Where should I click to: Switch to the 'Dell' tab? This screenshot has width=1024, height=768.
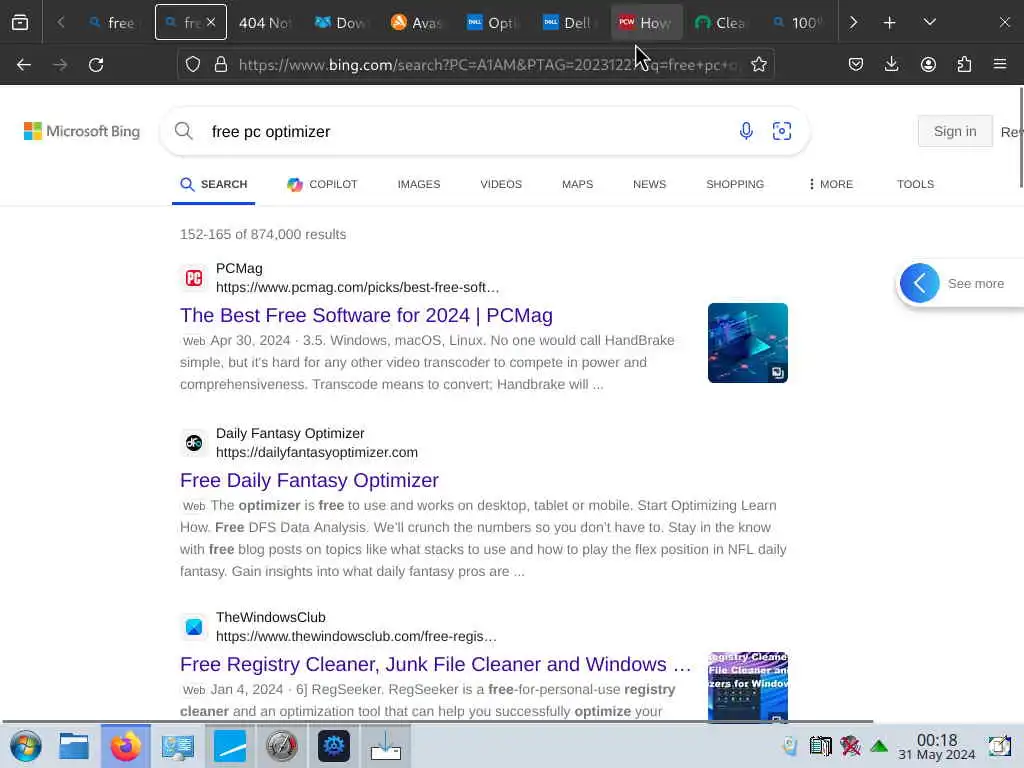click(569, 23)
